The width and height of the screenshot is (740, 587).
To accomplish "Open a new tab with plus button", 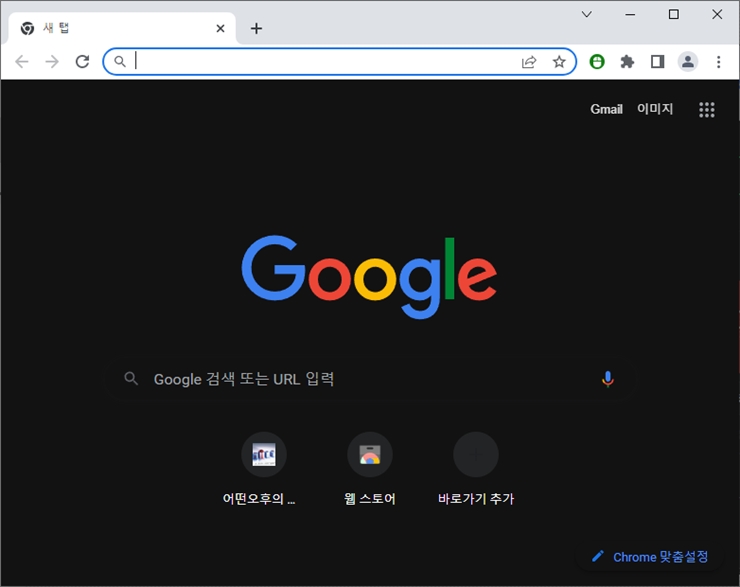I will pyautogui.click(x=256, y=28).
